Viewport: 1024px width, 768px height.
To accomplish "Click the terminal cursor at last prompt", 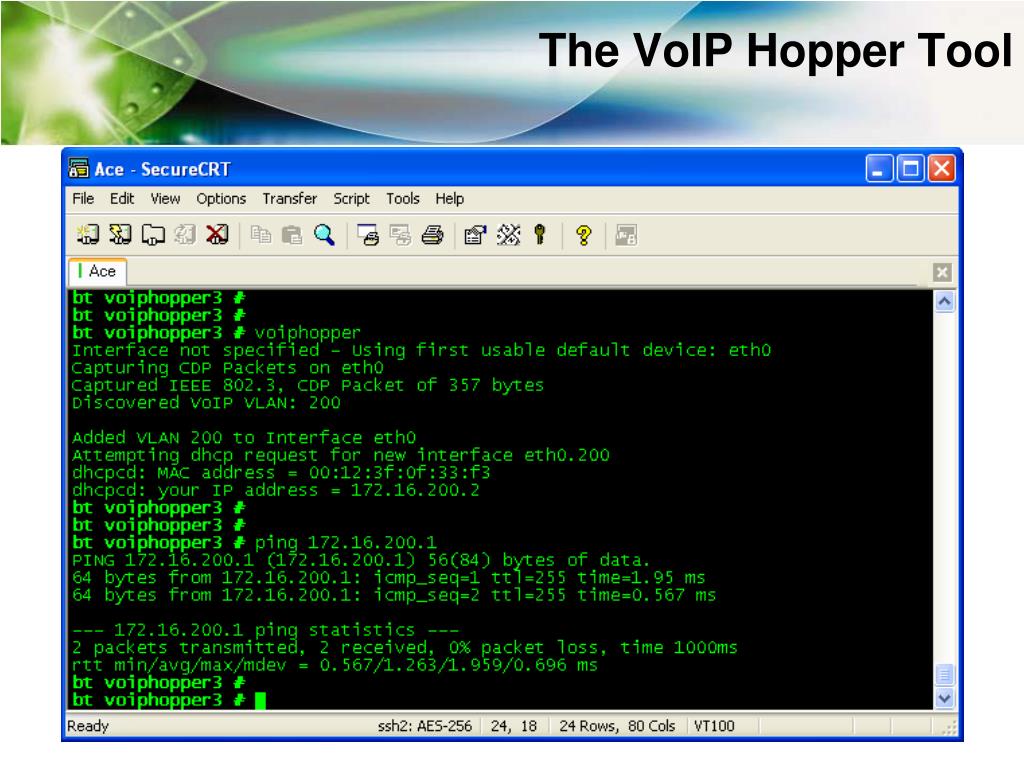I will click(261, 700).
